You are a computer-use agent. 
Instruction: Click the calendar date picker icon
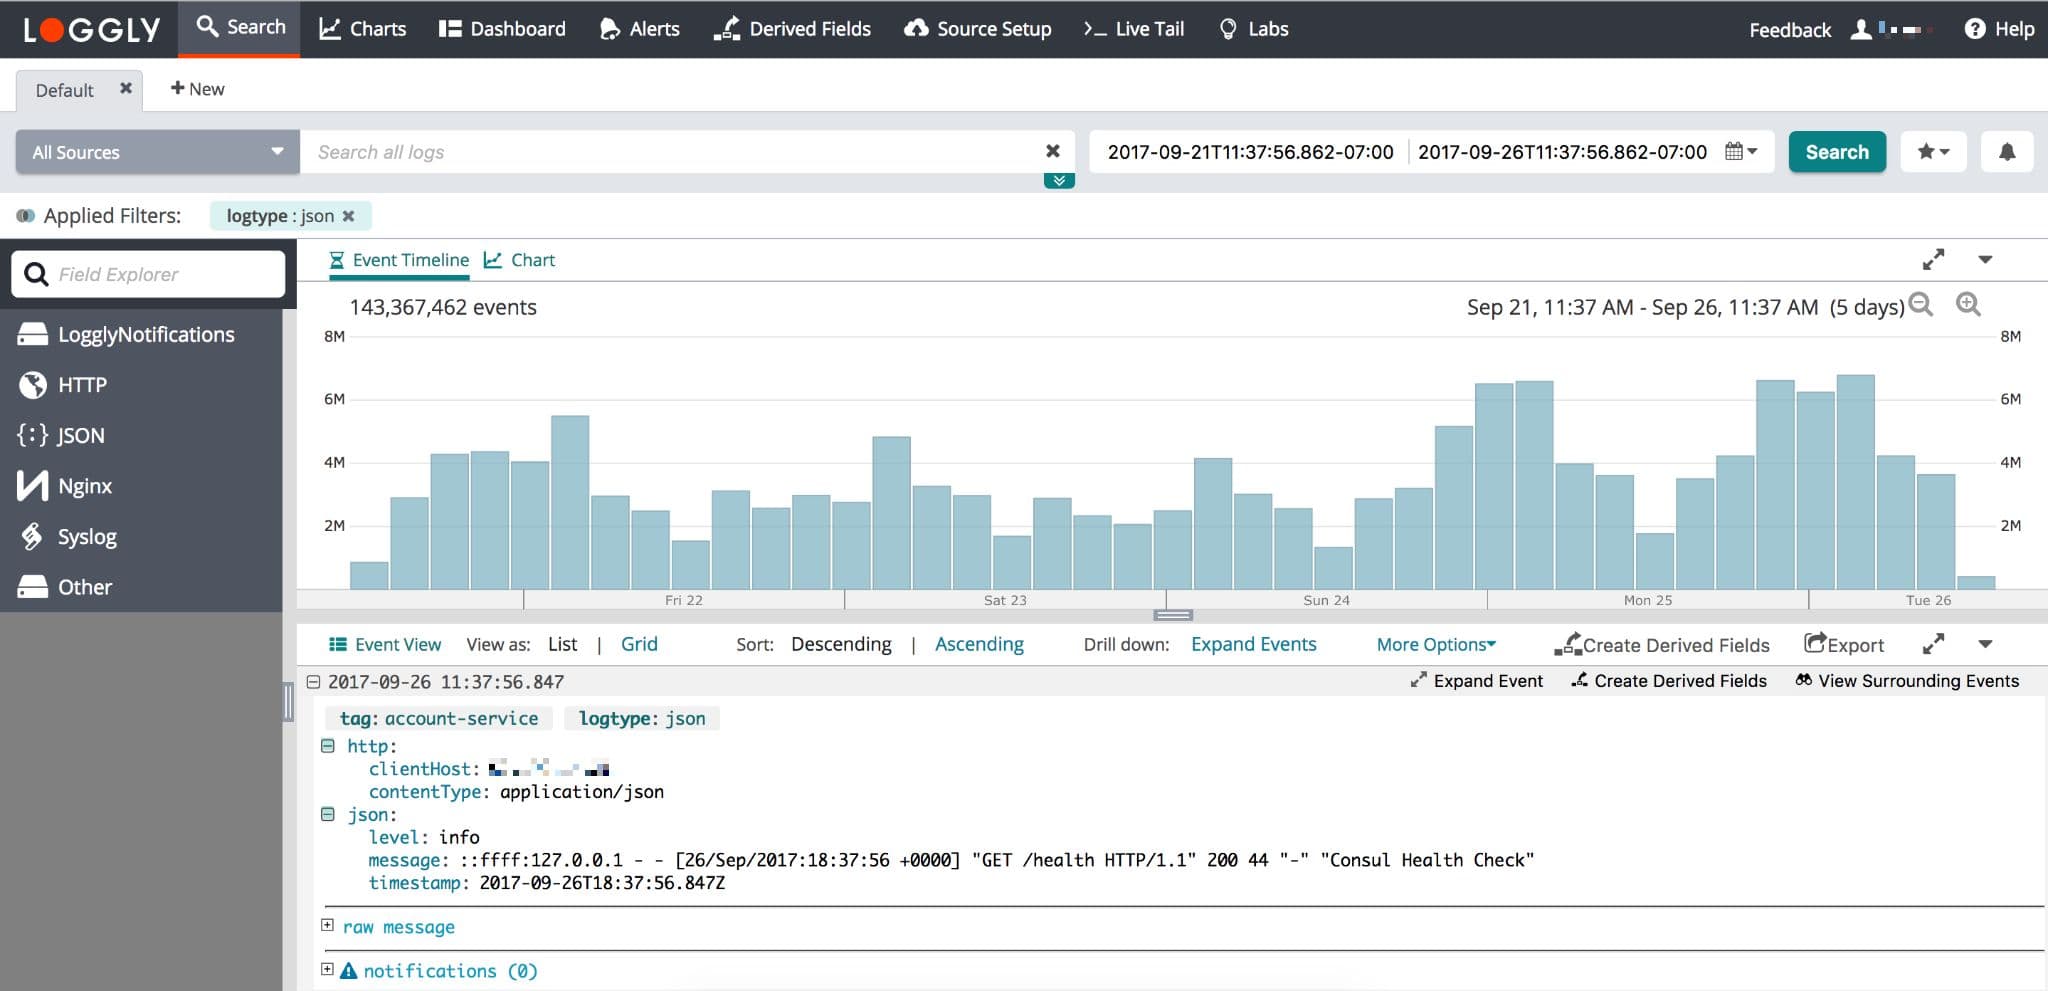(1740, 152)
